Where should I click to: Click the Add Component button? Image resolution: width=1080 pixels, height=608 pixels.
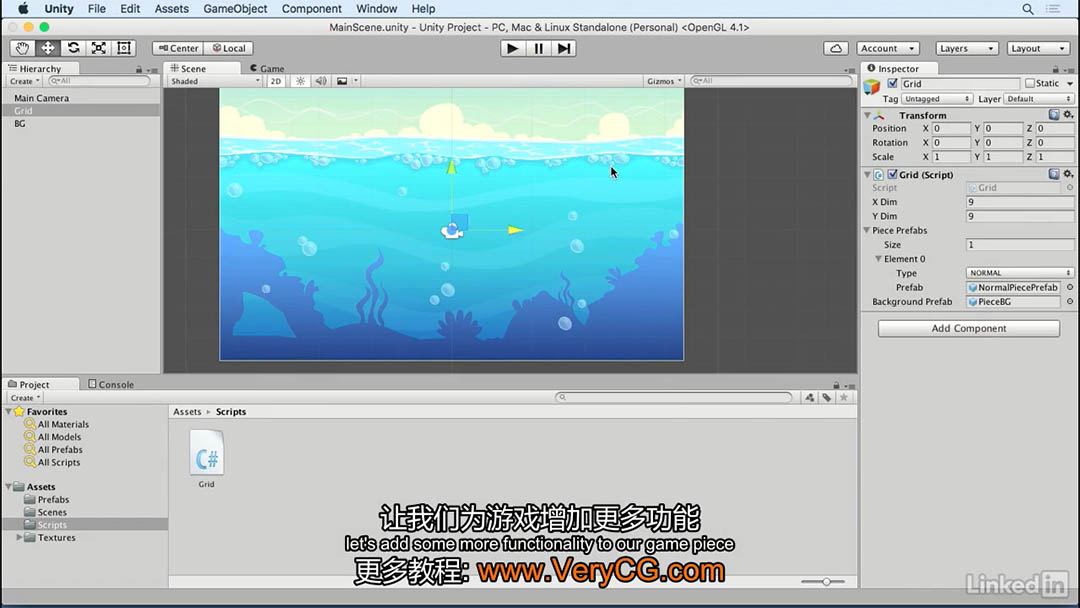coord(968,328)
